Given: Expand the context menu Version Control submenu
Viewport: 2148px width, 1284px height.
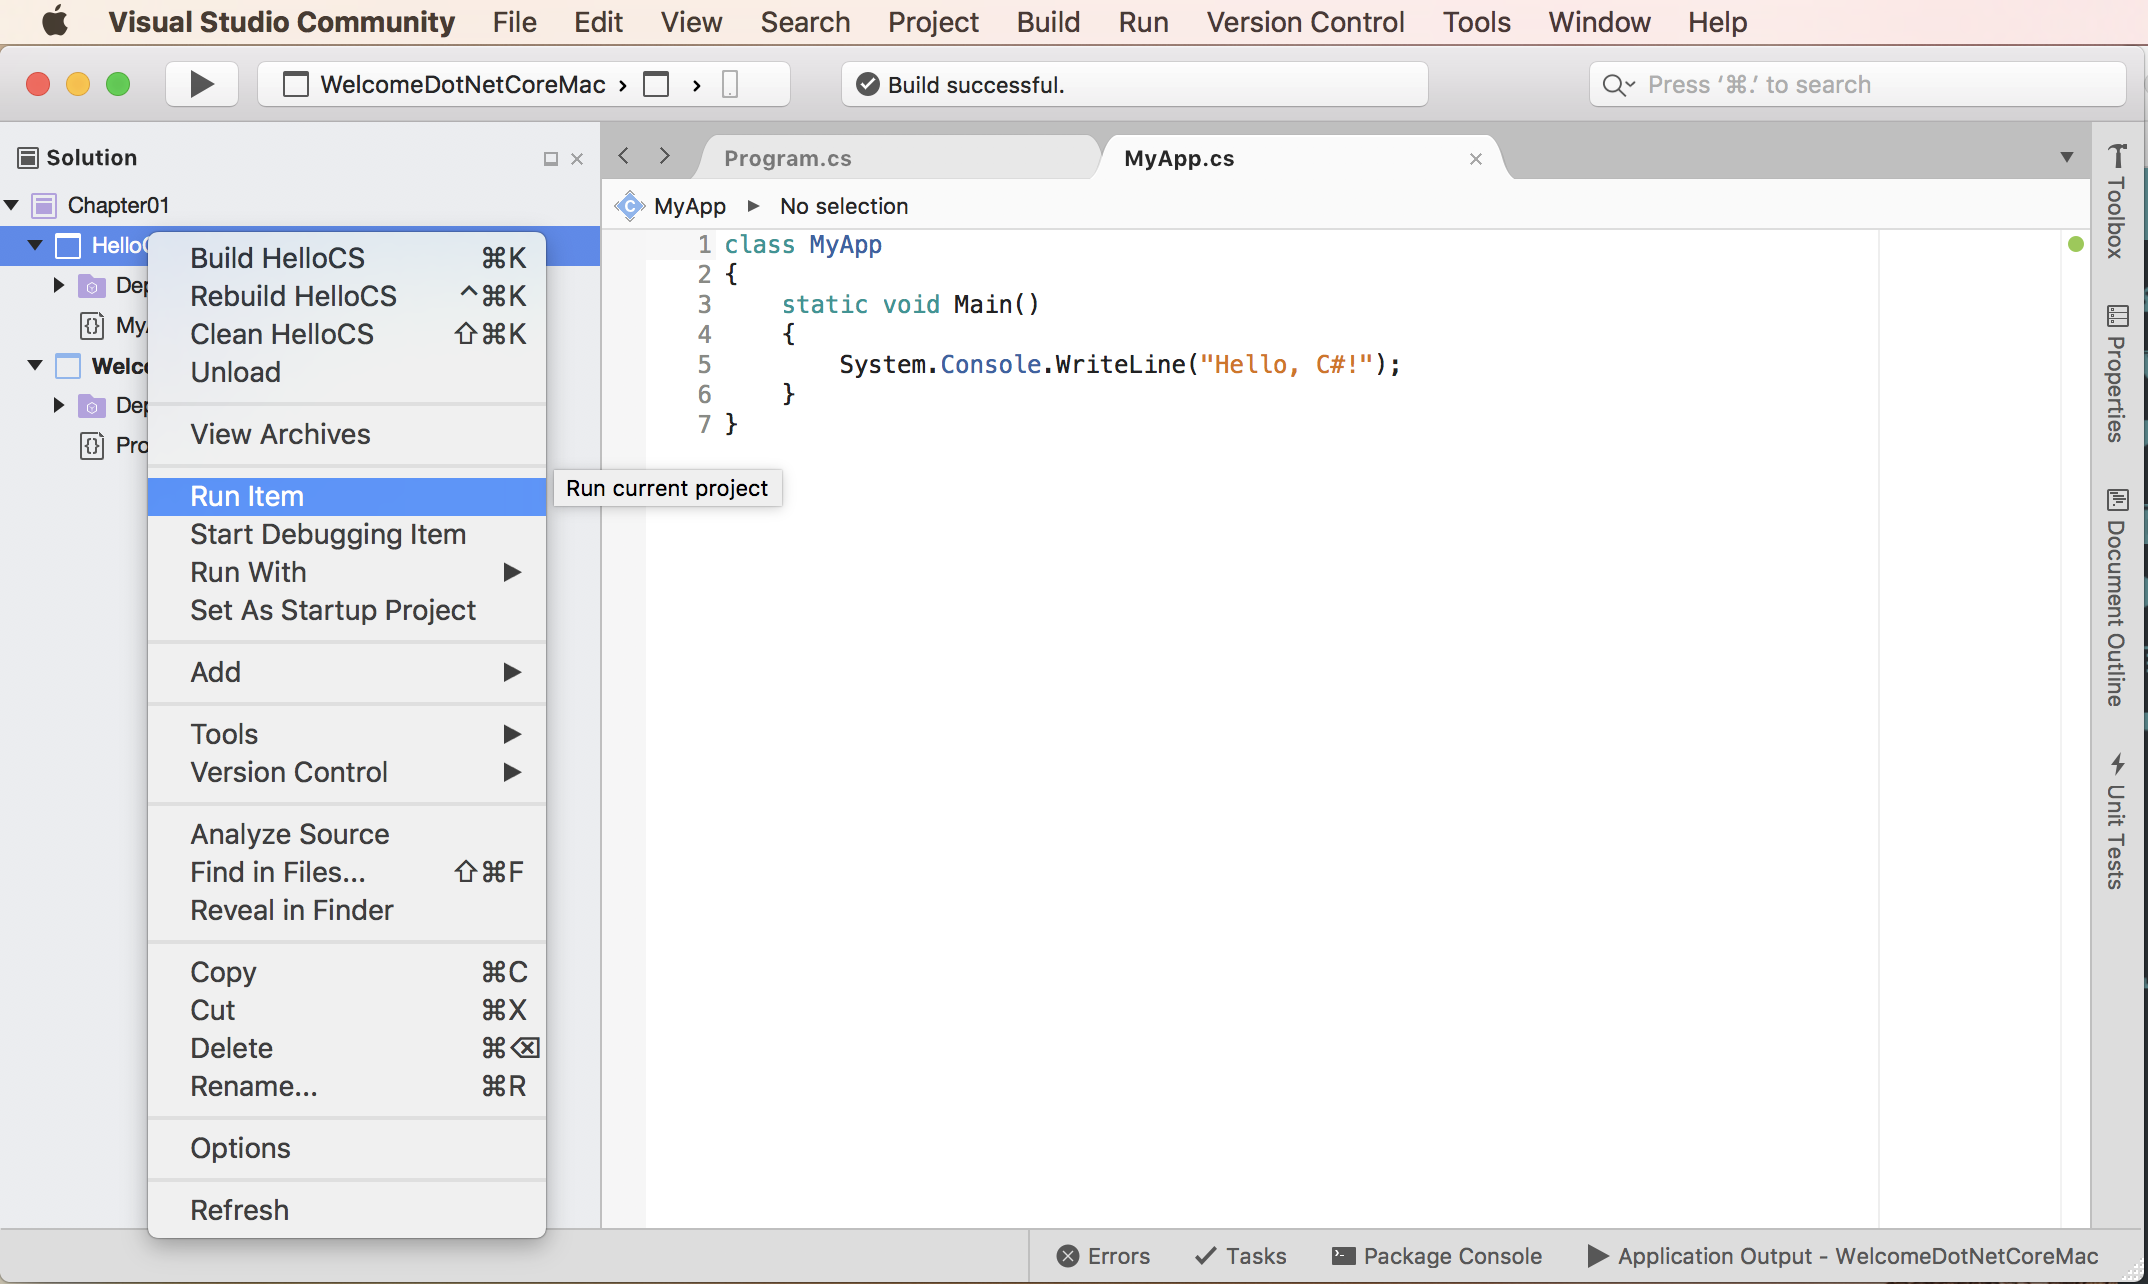Looking at the screenshot, I should tap(347, 772).
